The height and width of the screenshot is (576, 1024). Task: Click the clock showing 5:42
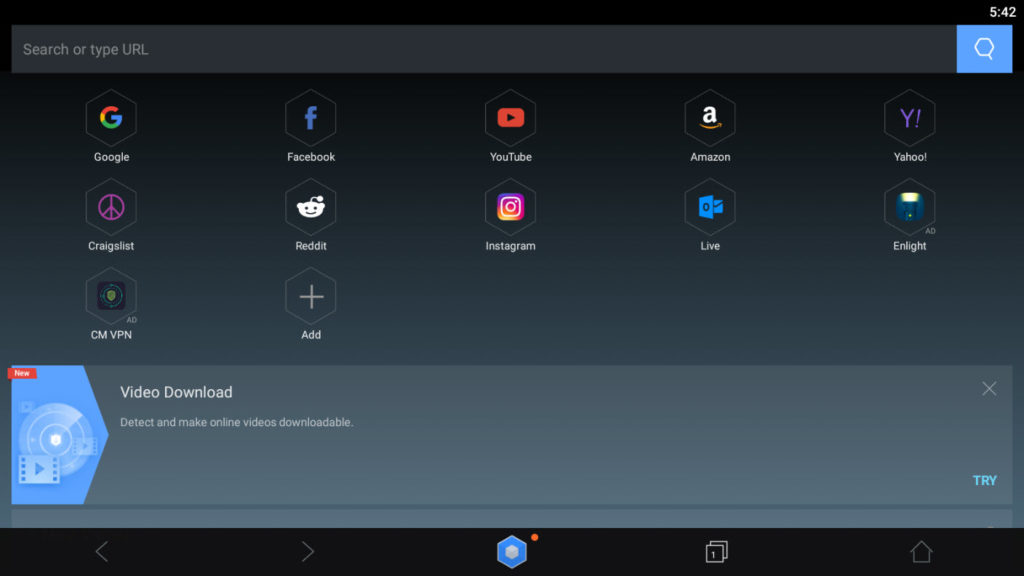1002,12
